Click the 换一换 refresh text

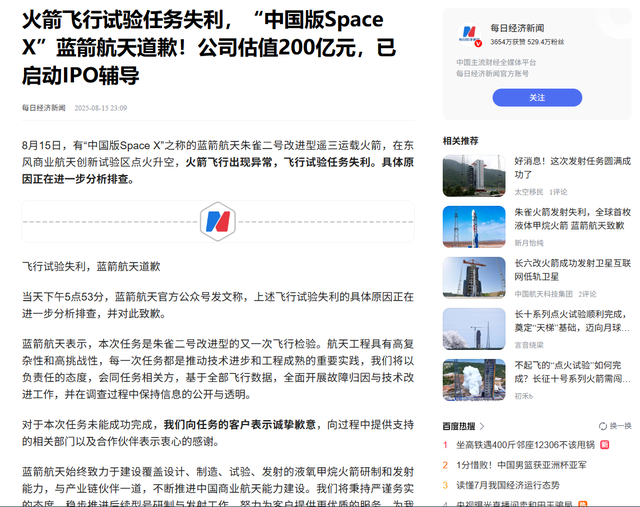[x=620, y=426]
